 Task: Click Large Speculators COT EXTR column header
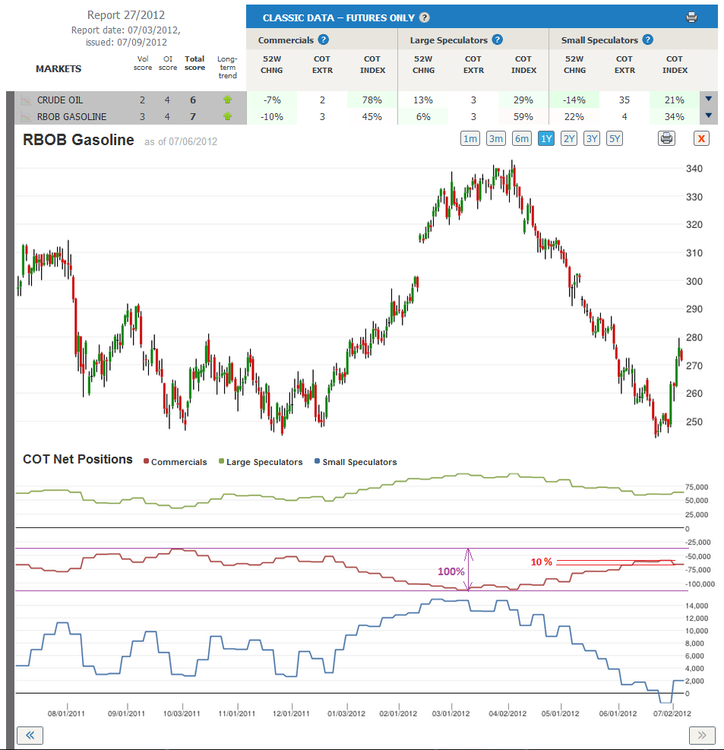pyautogui.click(x=473, y=65)
